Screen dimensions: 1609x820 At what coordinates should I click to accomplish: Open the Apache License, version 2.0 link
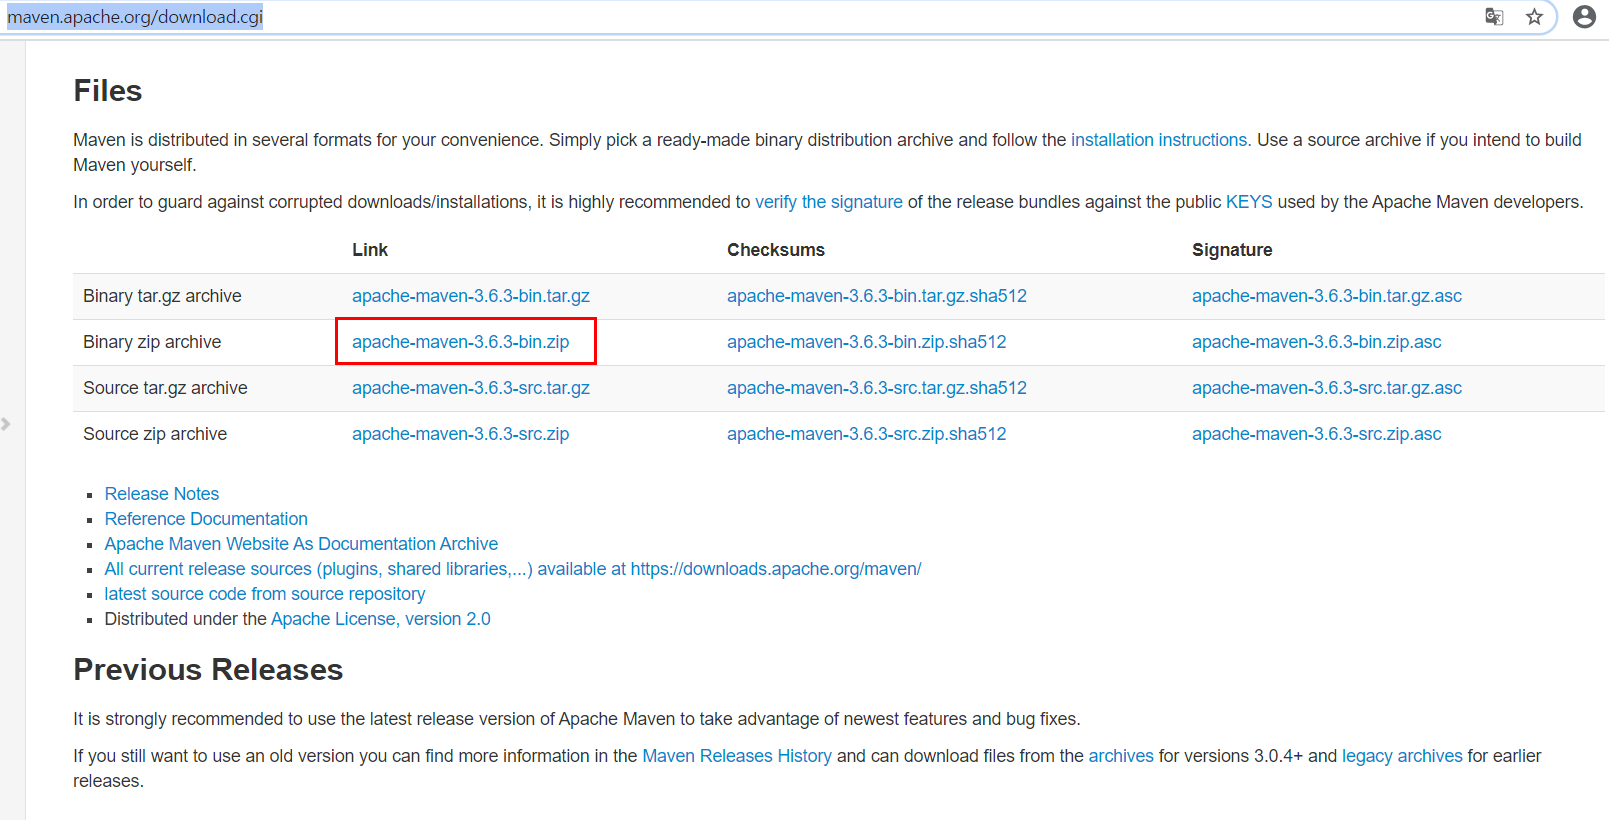coord(381,619)
